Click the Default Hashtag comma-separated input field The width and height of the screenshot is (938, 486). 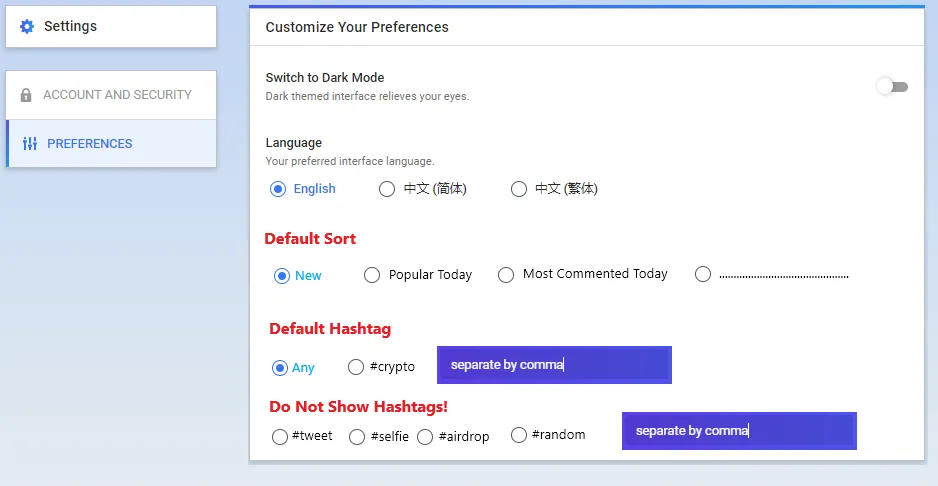[x=554, y=365]
